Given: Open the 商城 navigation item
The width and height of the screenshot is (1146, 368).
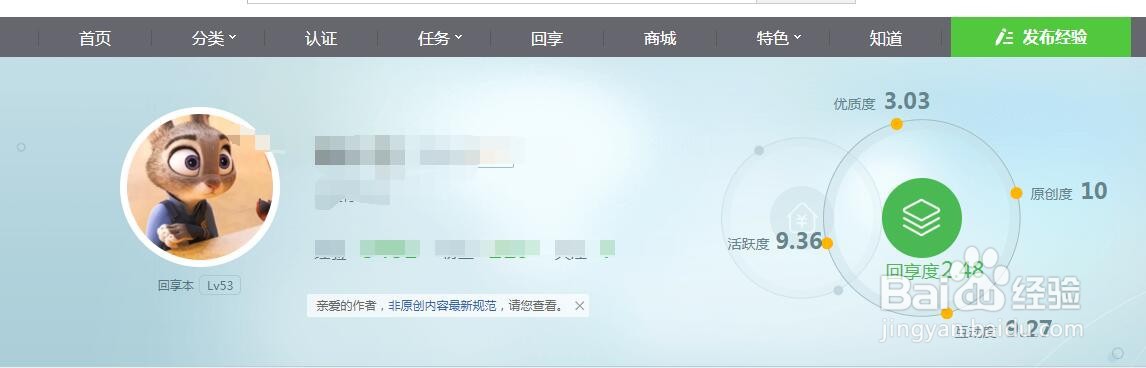Looking at the screenshot, I should point(660,38).
